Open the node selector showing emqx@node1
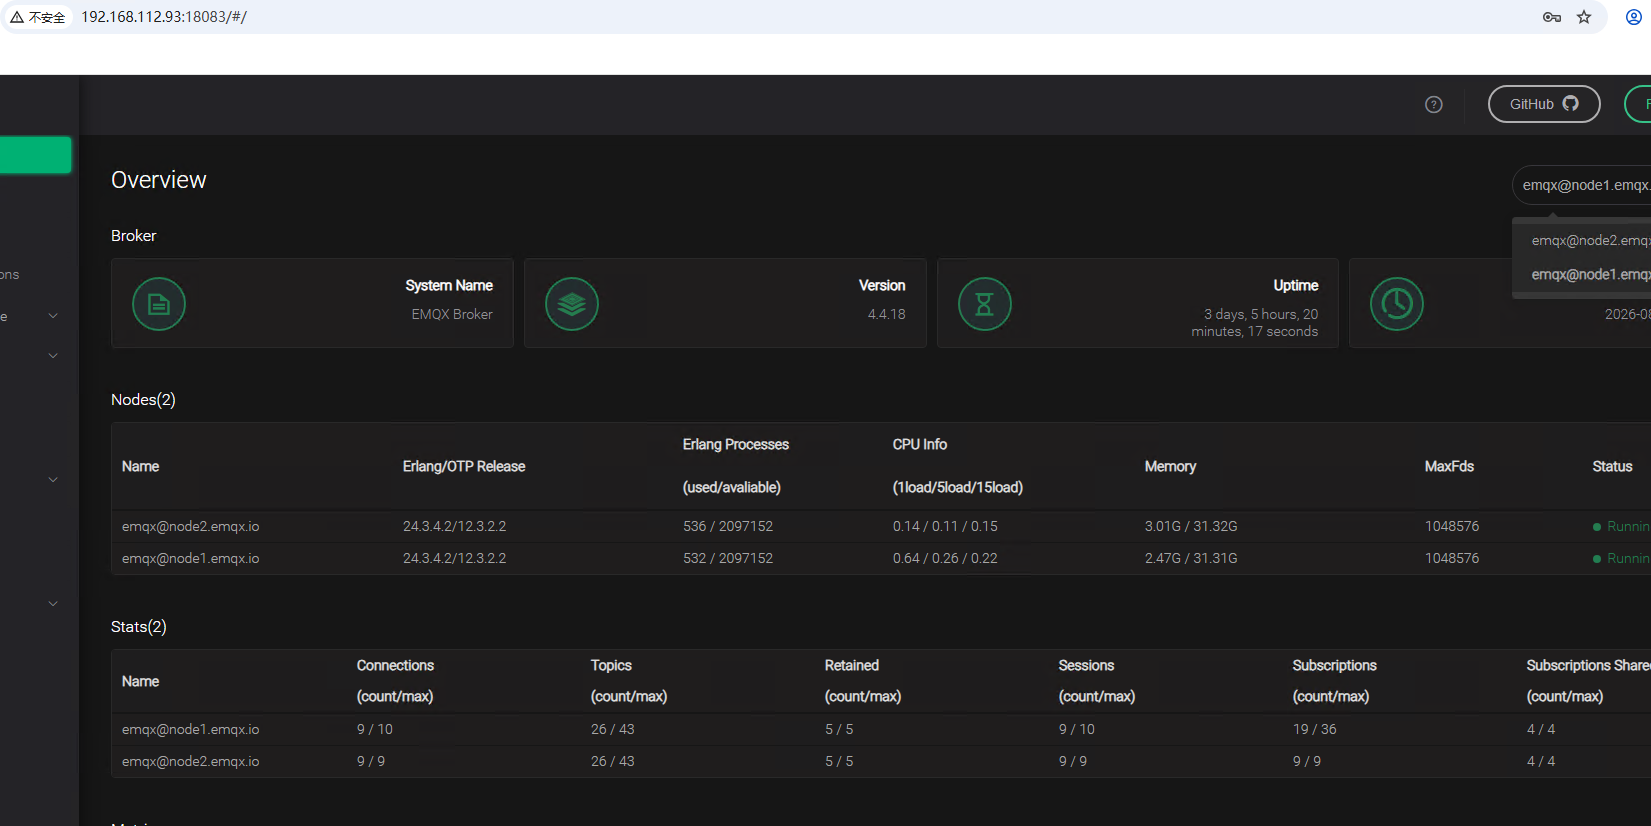 (1582, 185)
